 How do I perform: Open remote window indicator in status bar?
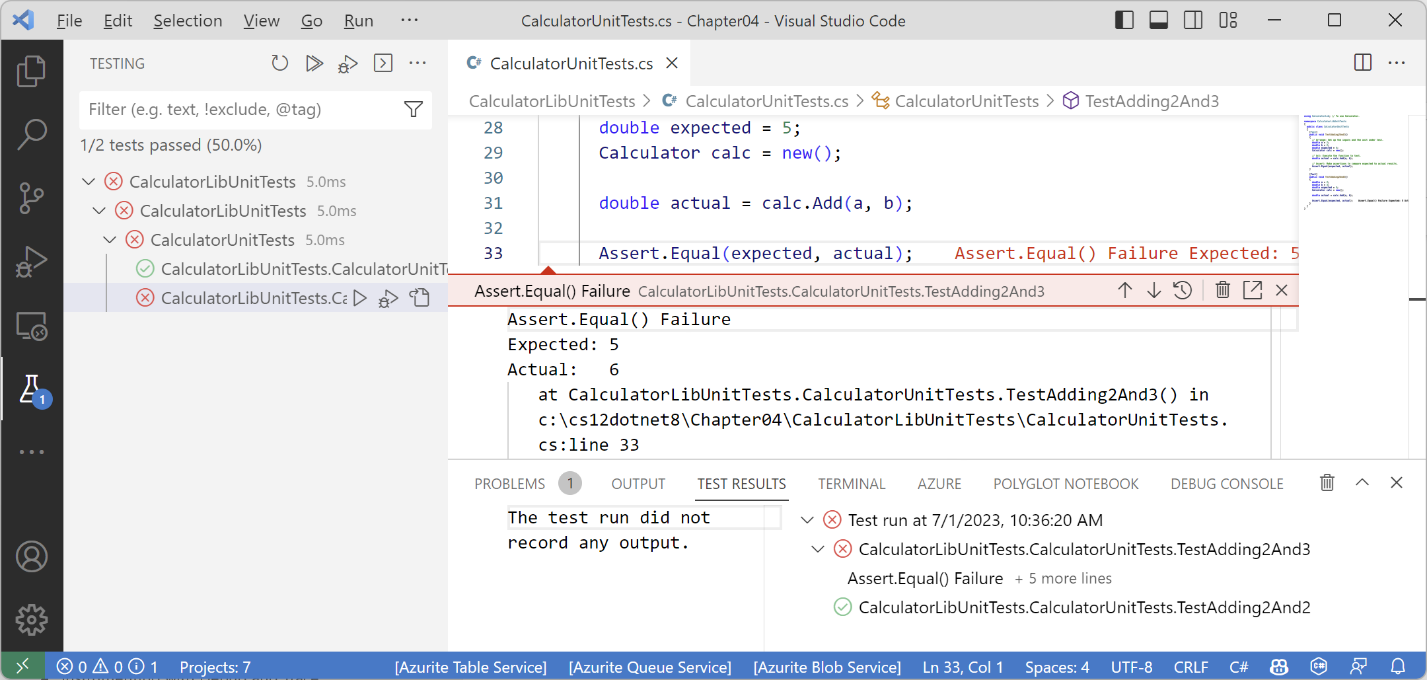tap(23, 666)
